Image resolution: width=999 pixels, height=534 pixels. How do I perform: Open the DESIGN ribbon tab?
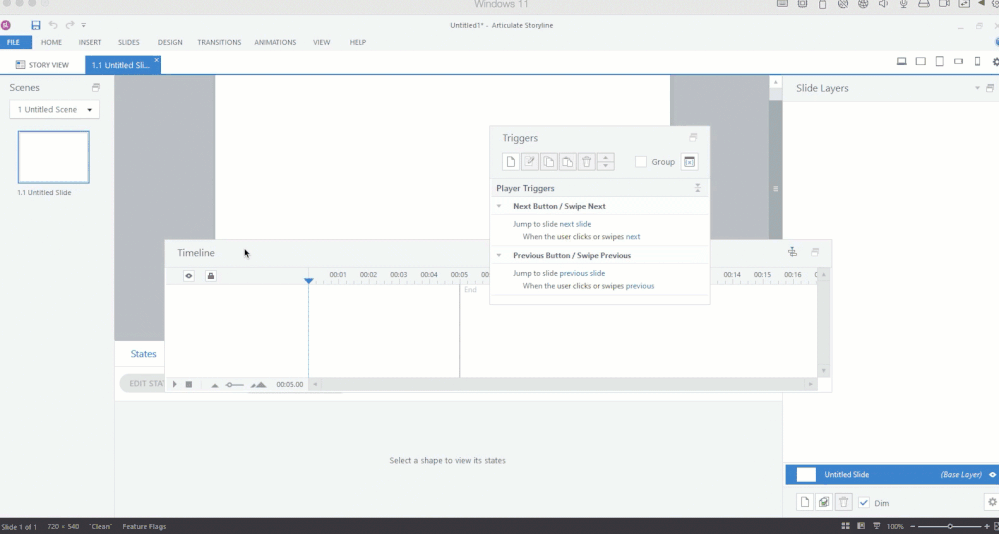point(170,42)
